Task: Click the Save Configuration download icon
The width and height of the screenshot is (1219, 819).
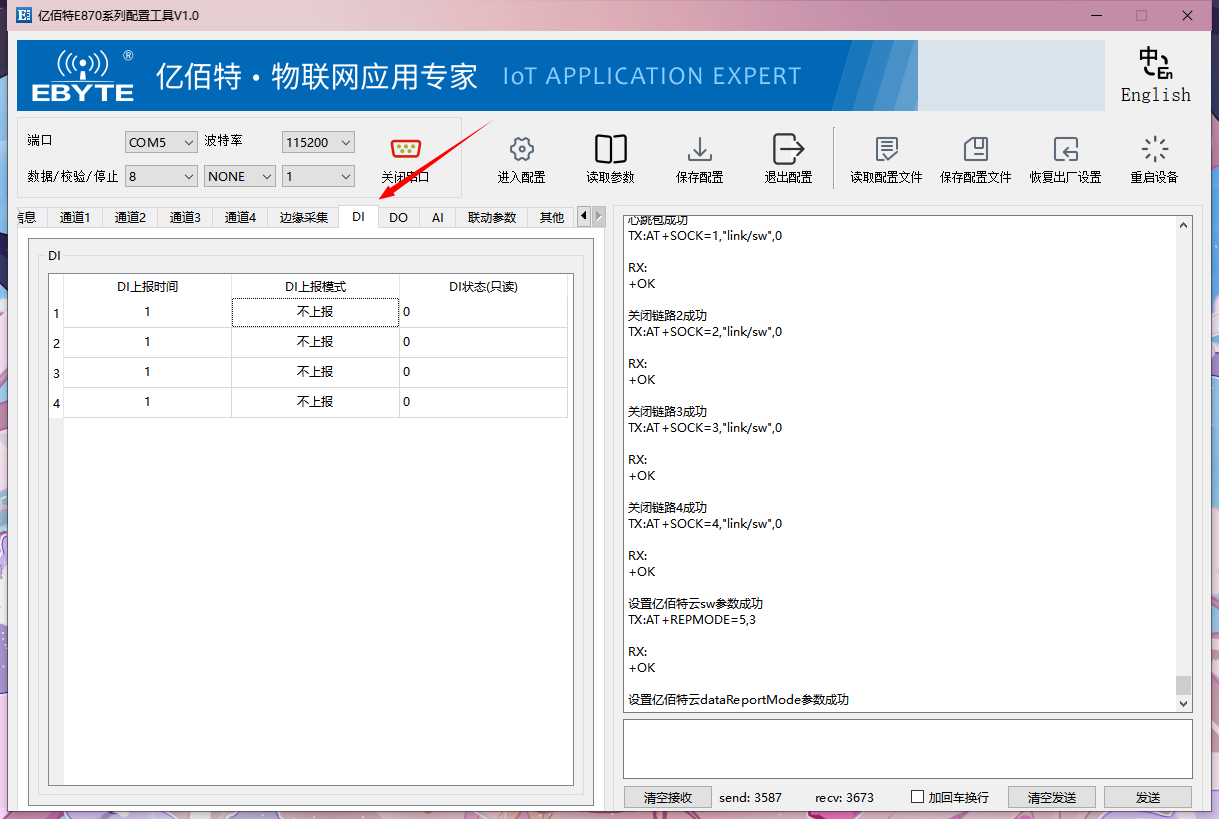Action: click(699, 150)
